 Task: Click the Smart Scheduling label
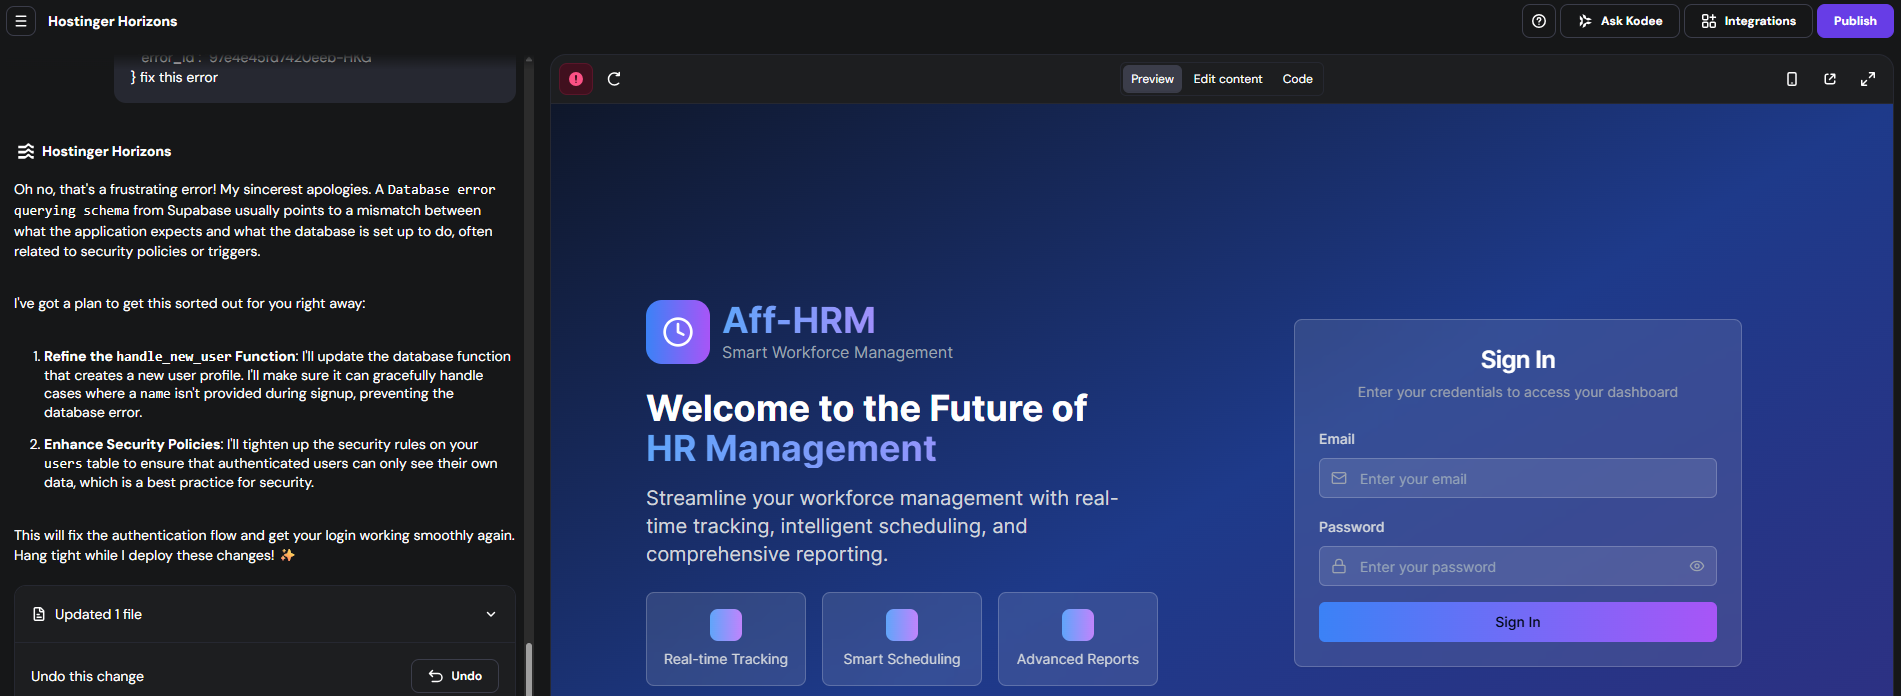[902, 659]
